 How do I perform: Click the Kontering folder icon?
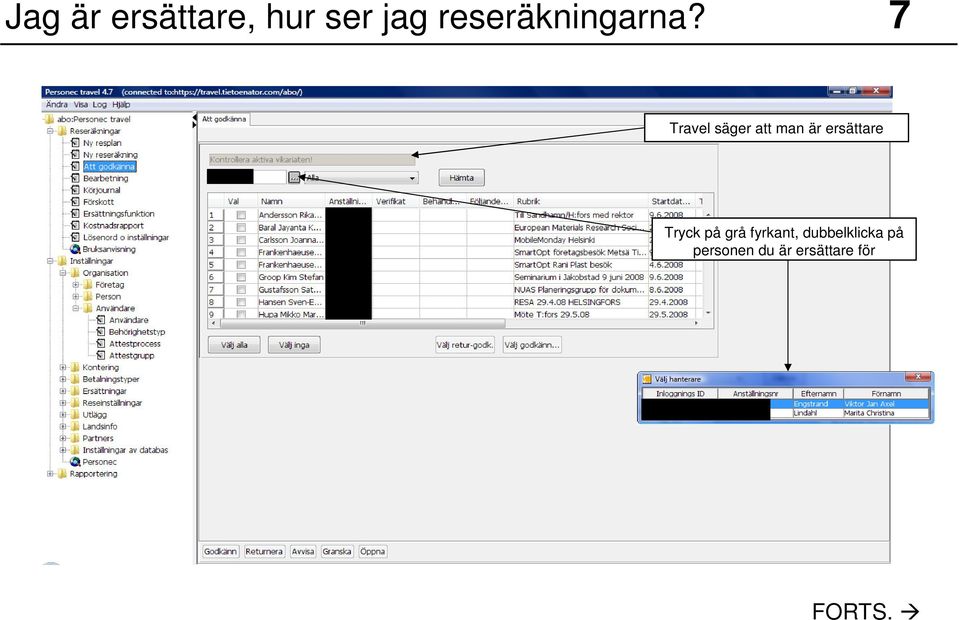(x=75, y=367)
